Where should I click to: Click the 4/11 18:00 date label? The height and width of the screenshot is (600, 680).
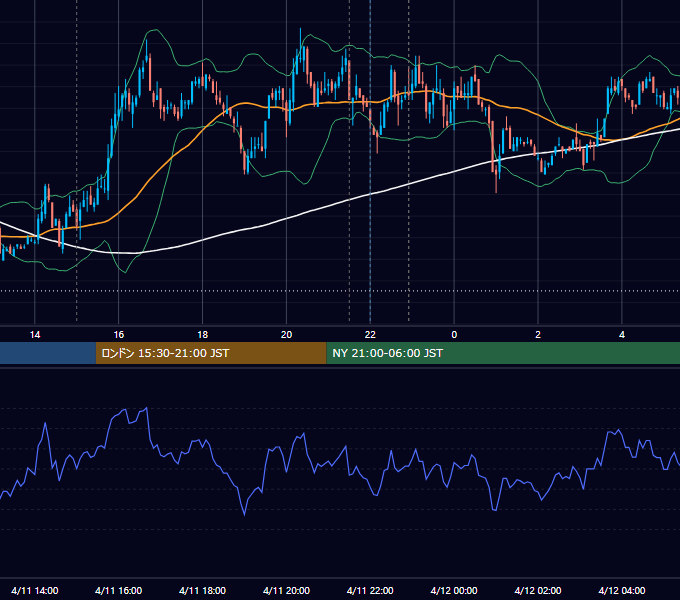point(203,590)
